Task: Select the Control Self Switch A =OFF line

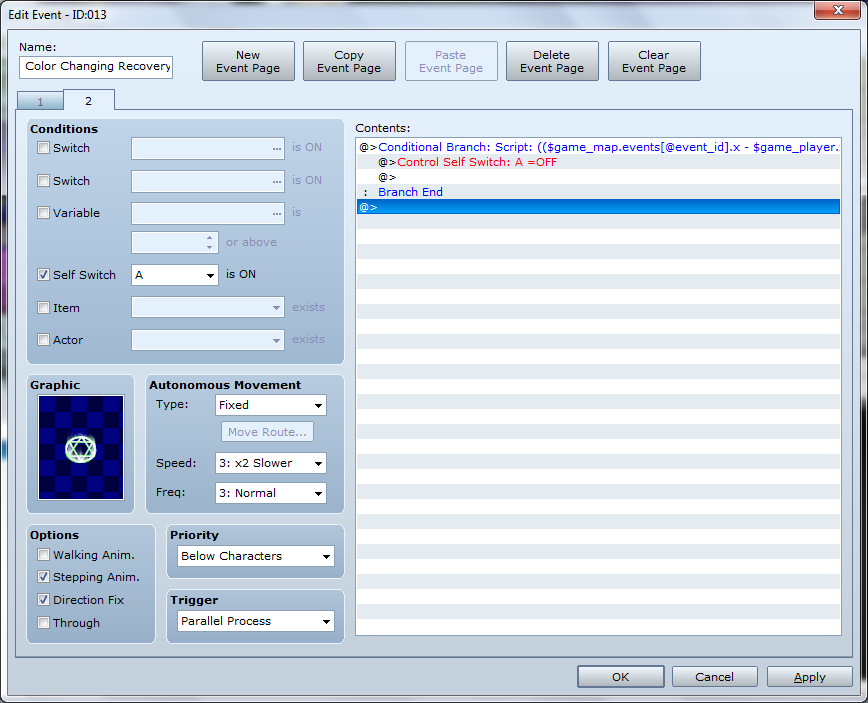Action: [598, 162]
